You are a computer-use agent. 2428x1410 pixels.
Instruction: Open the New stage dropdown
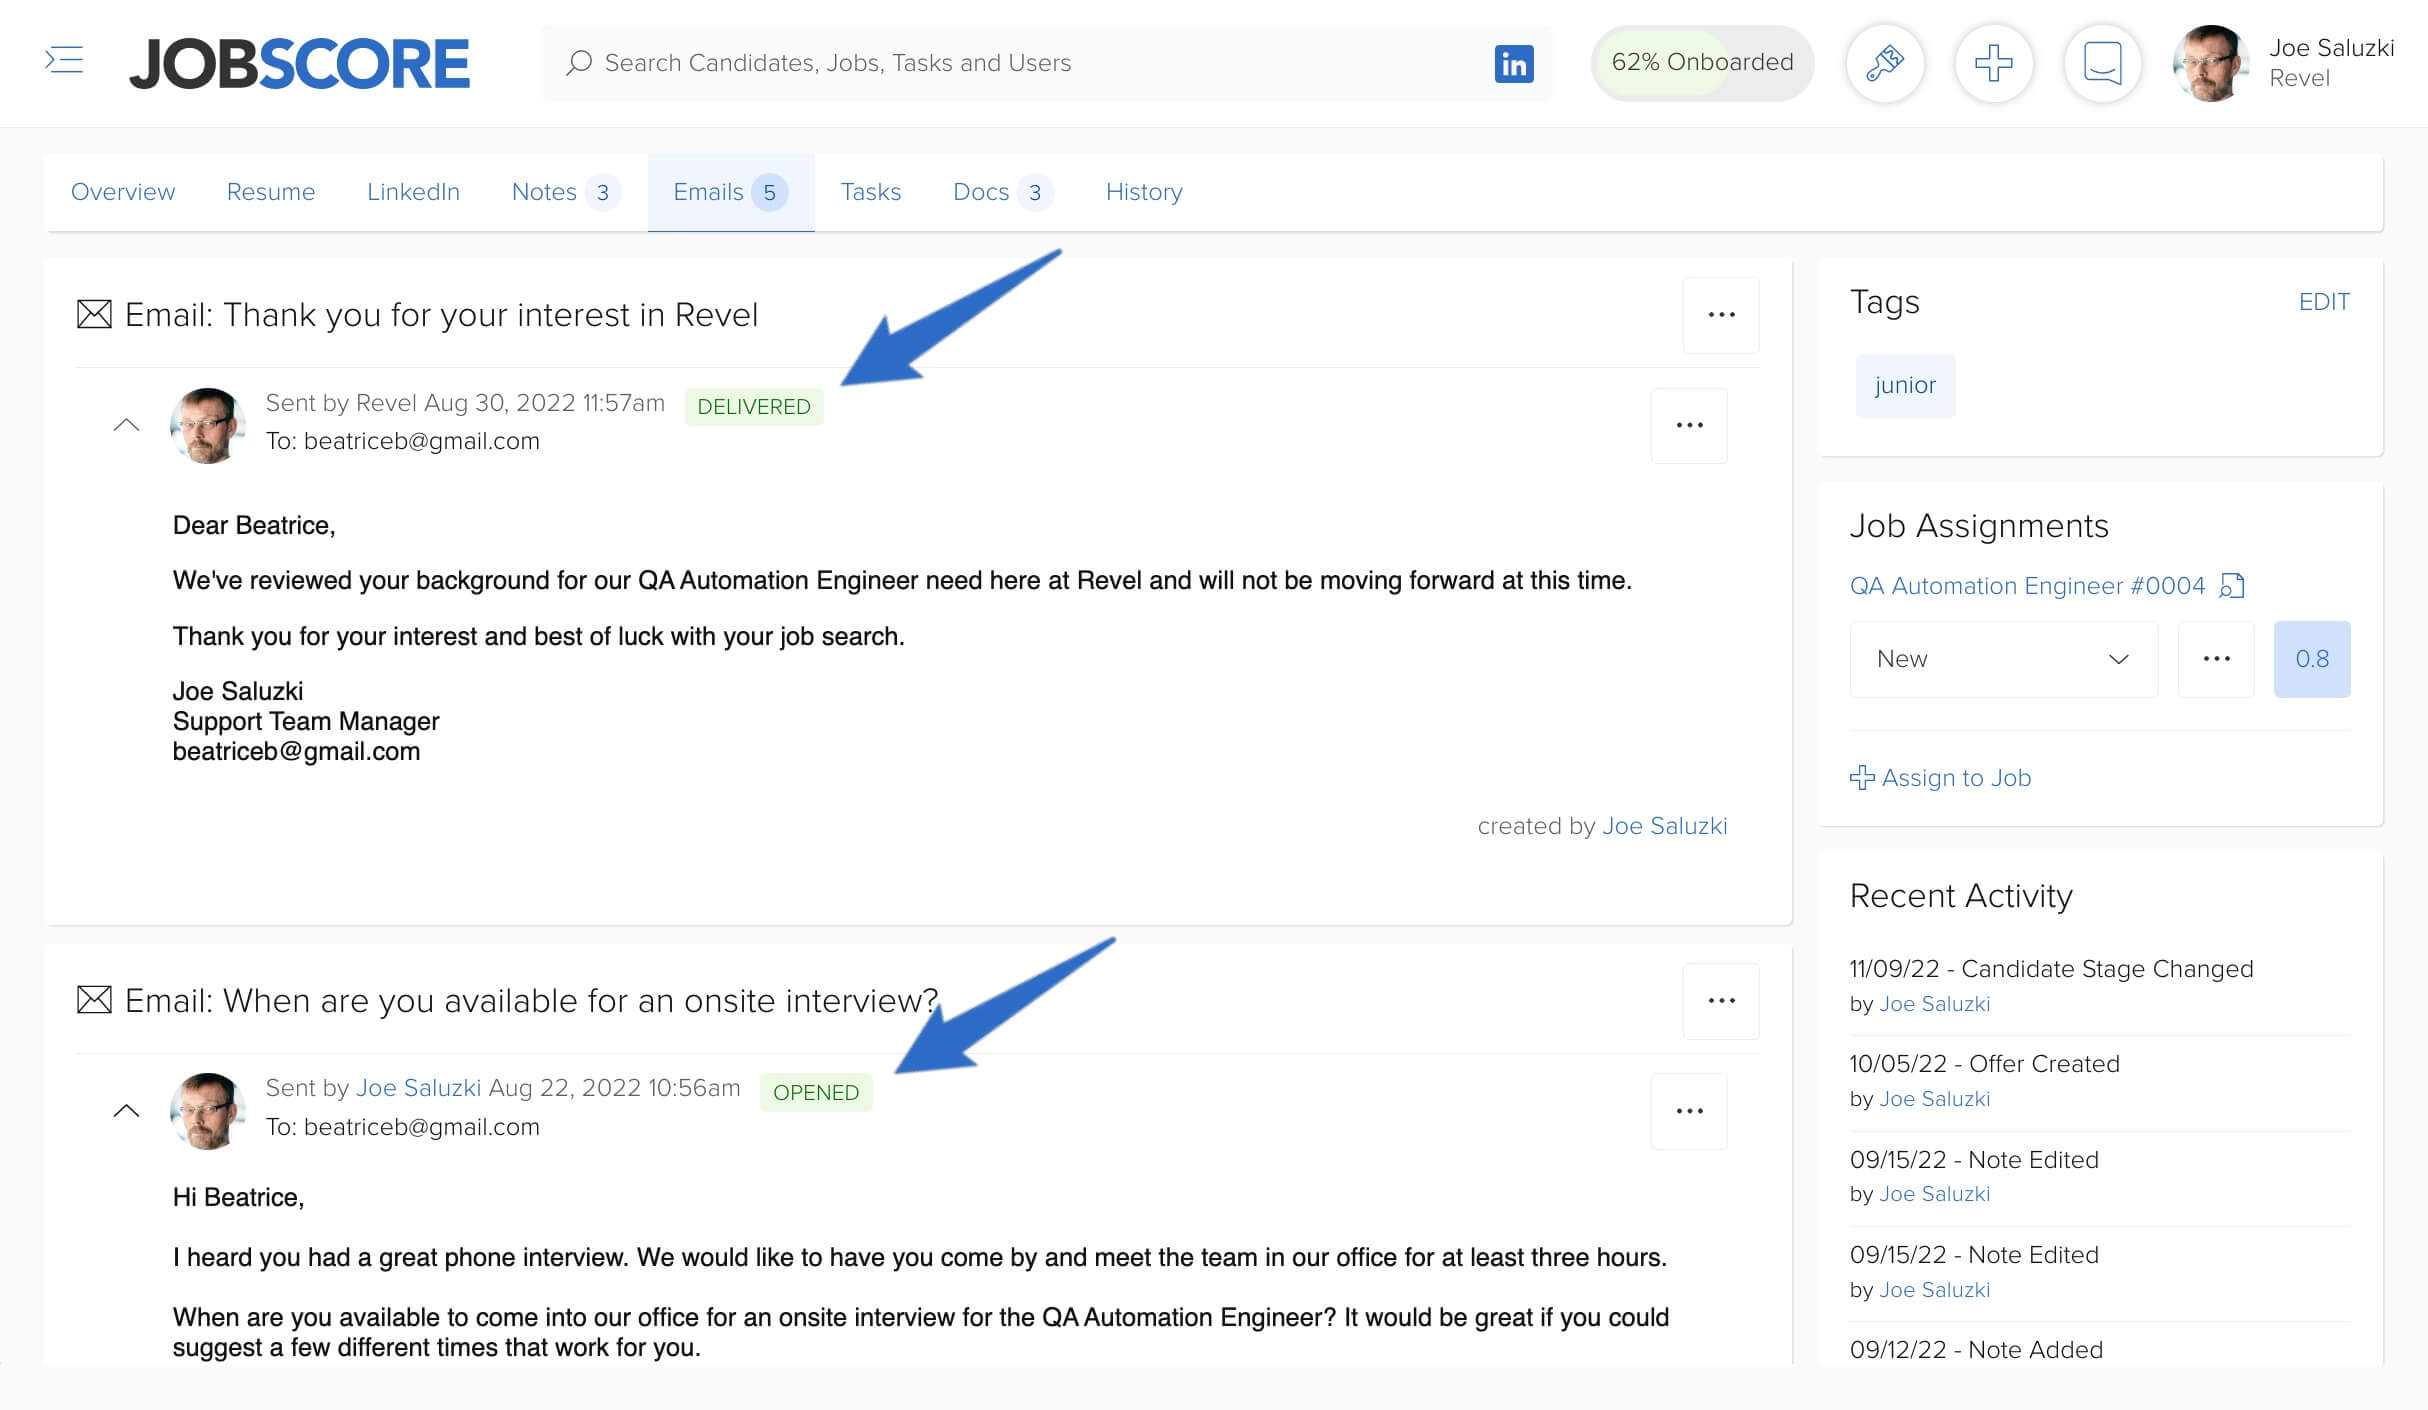point(2000,656)
